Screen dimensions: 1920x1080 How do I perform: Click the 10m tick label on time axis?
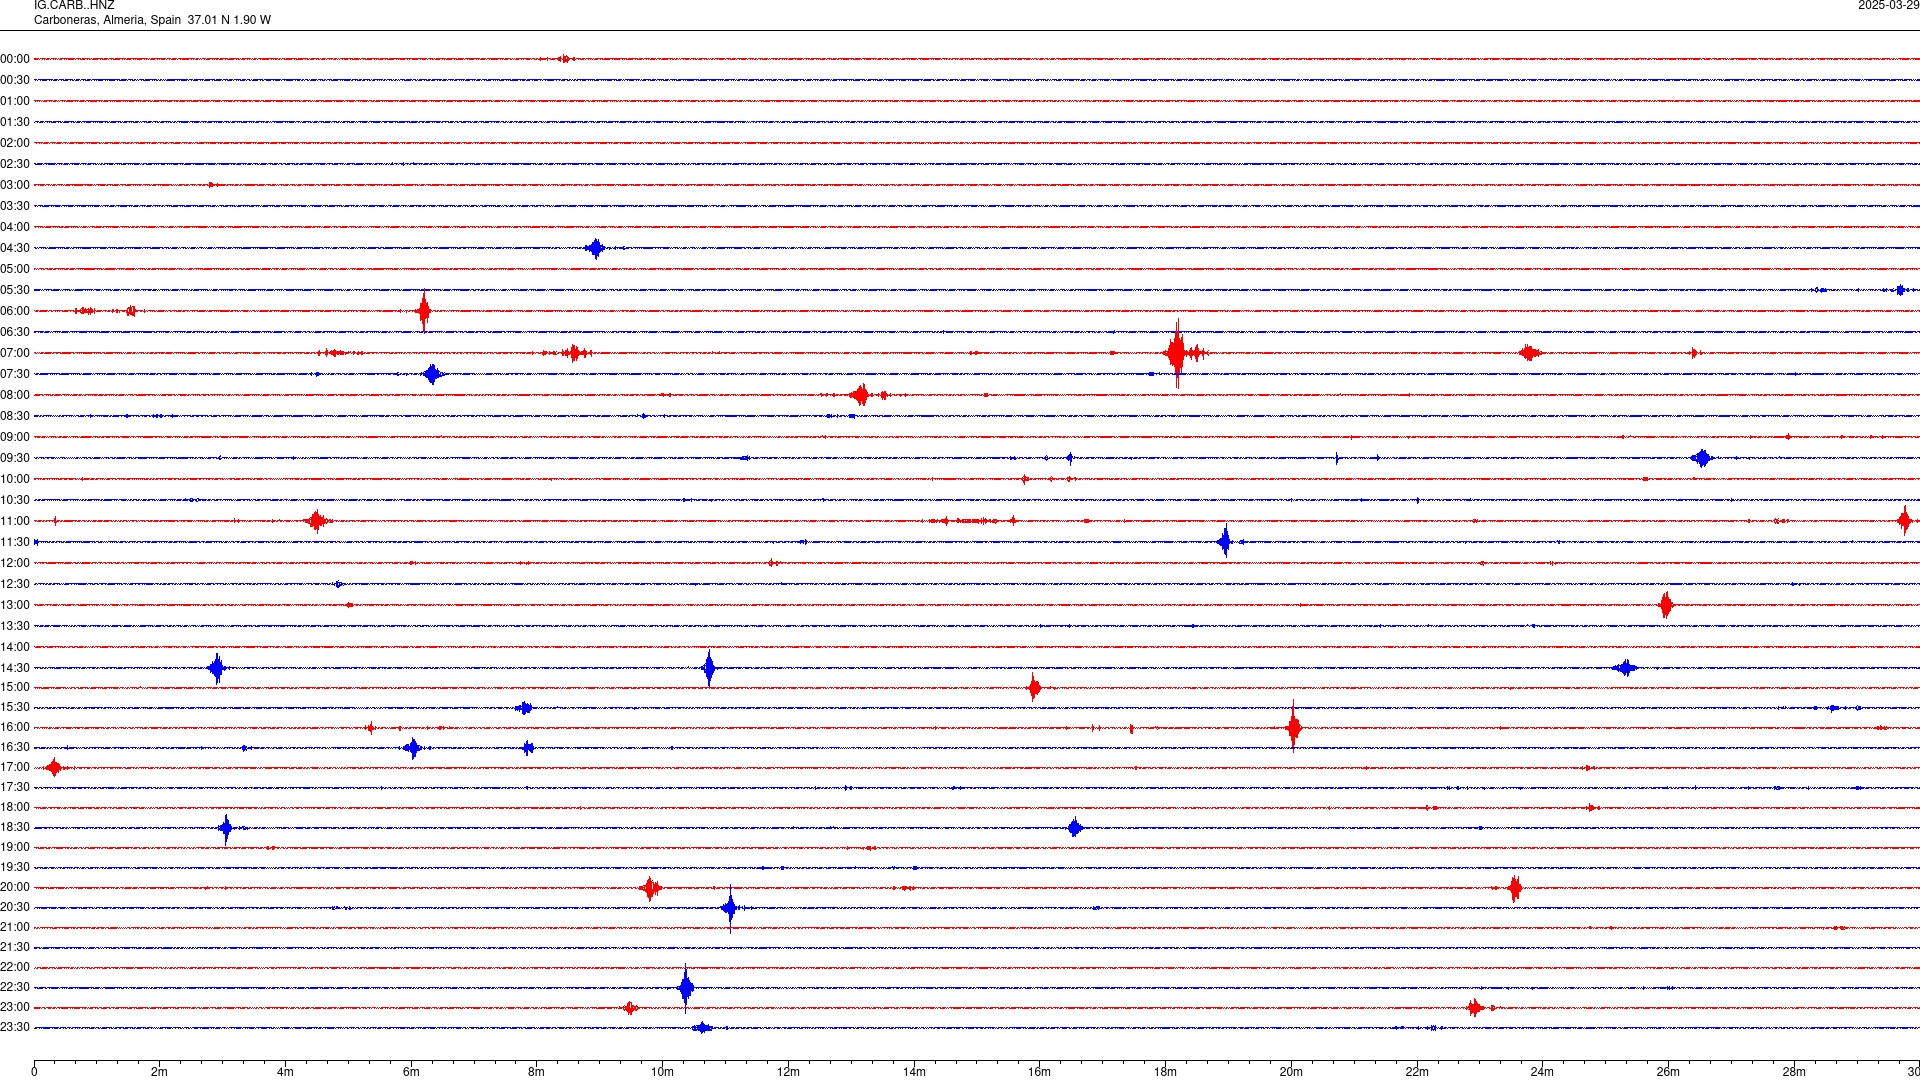point(662,1072)
